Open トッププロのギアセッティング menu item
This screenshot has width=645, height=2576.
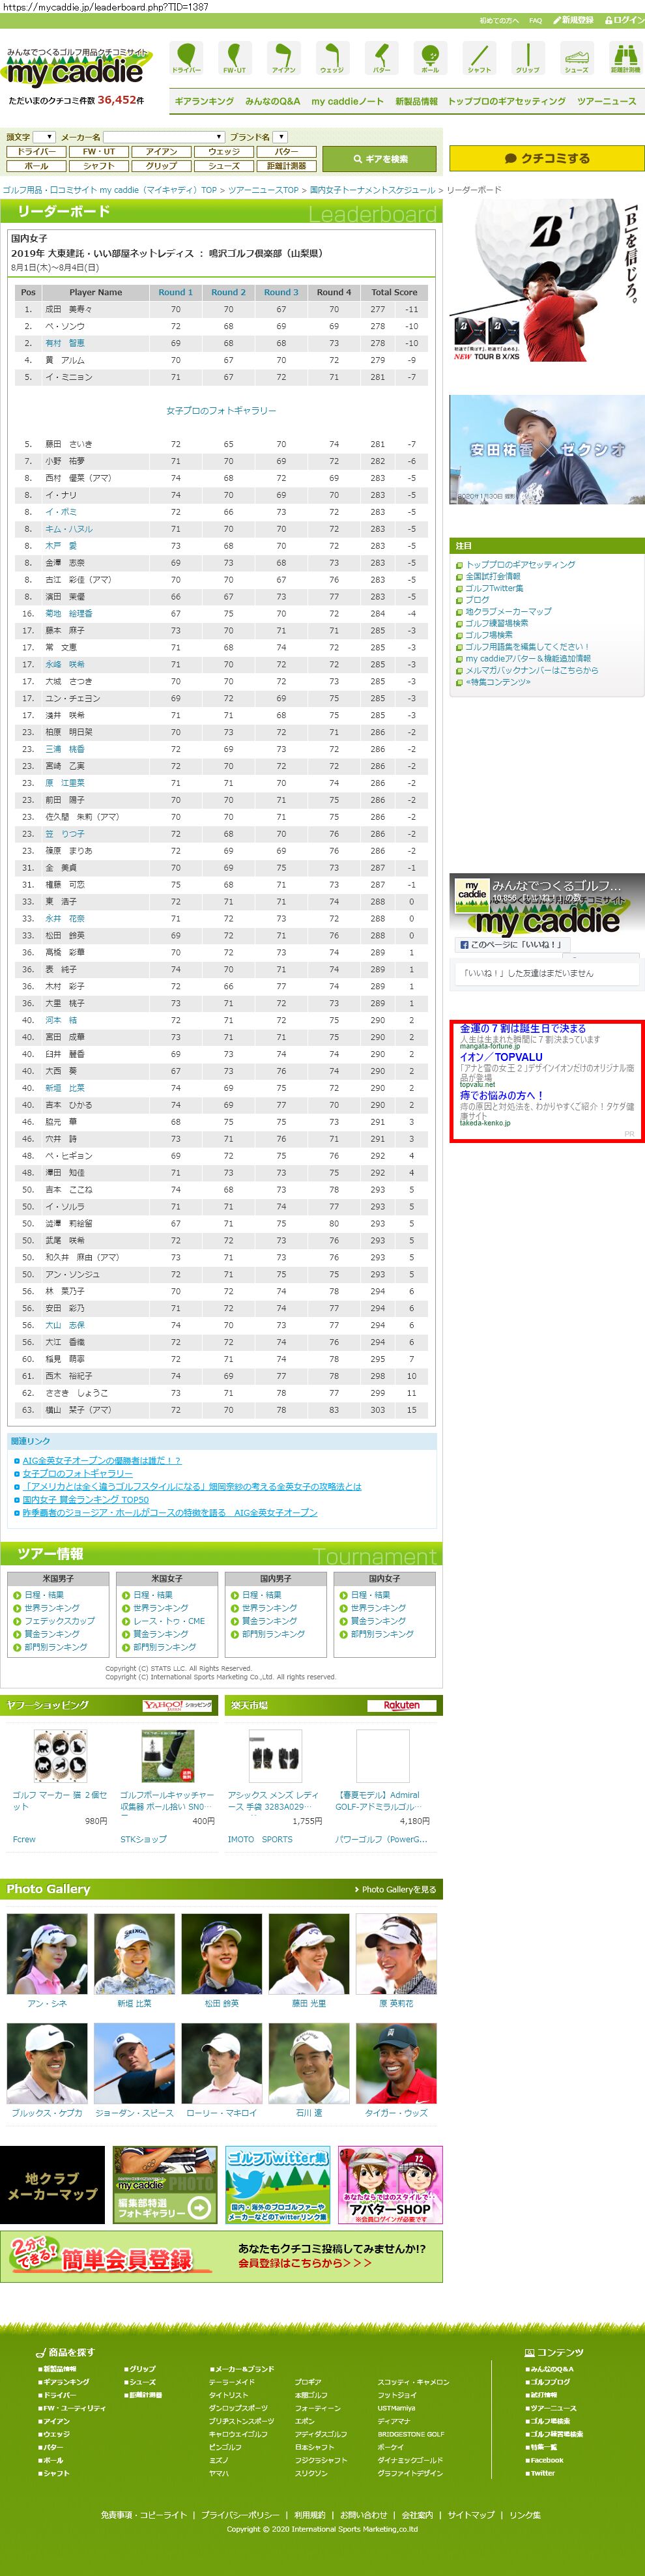coord(506,101)
